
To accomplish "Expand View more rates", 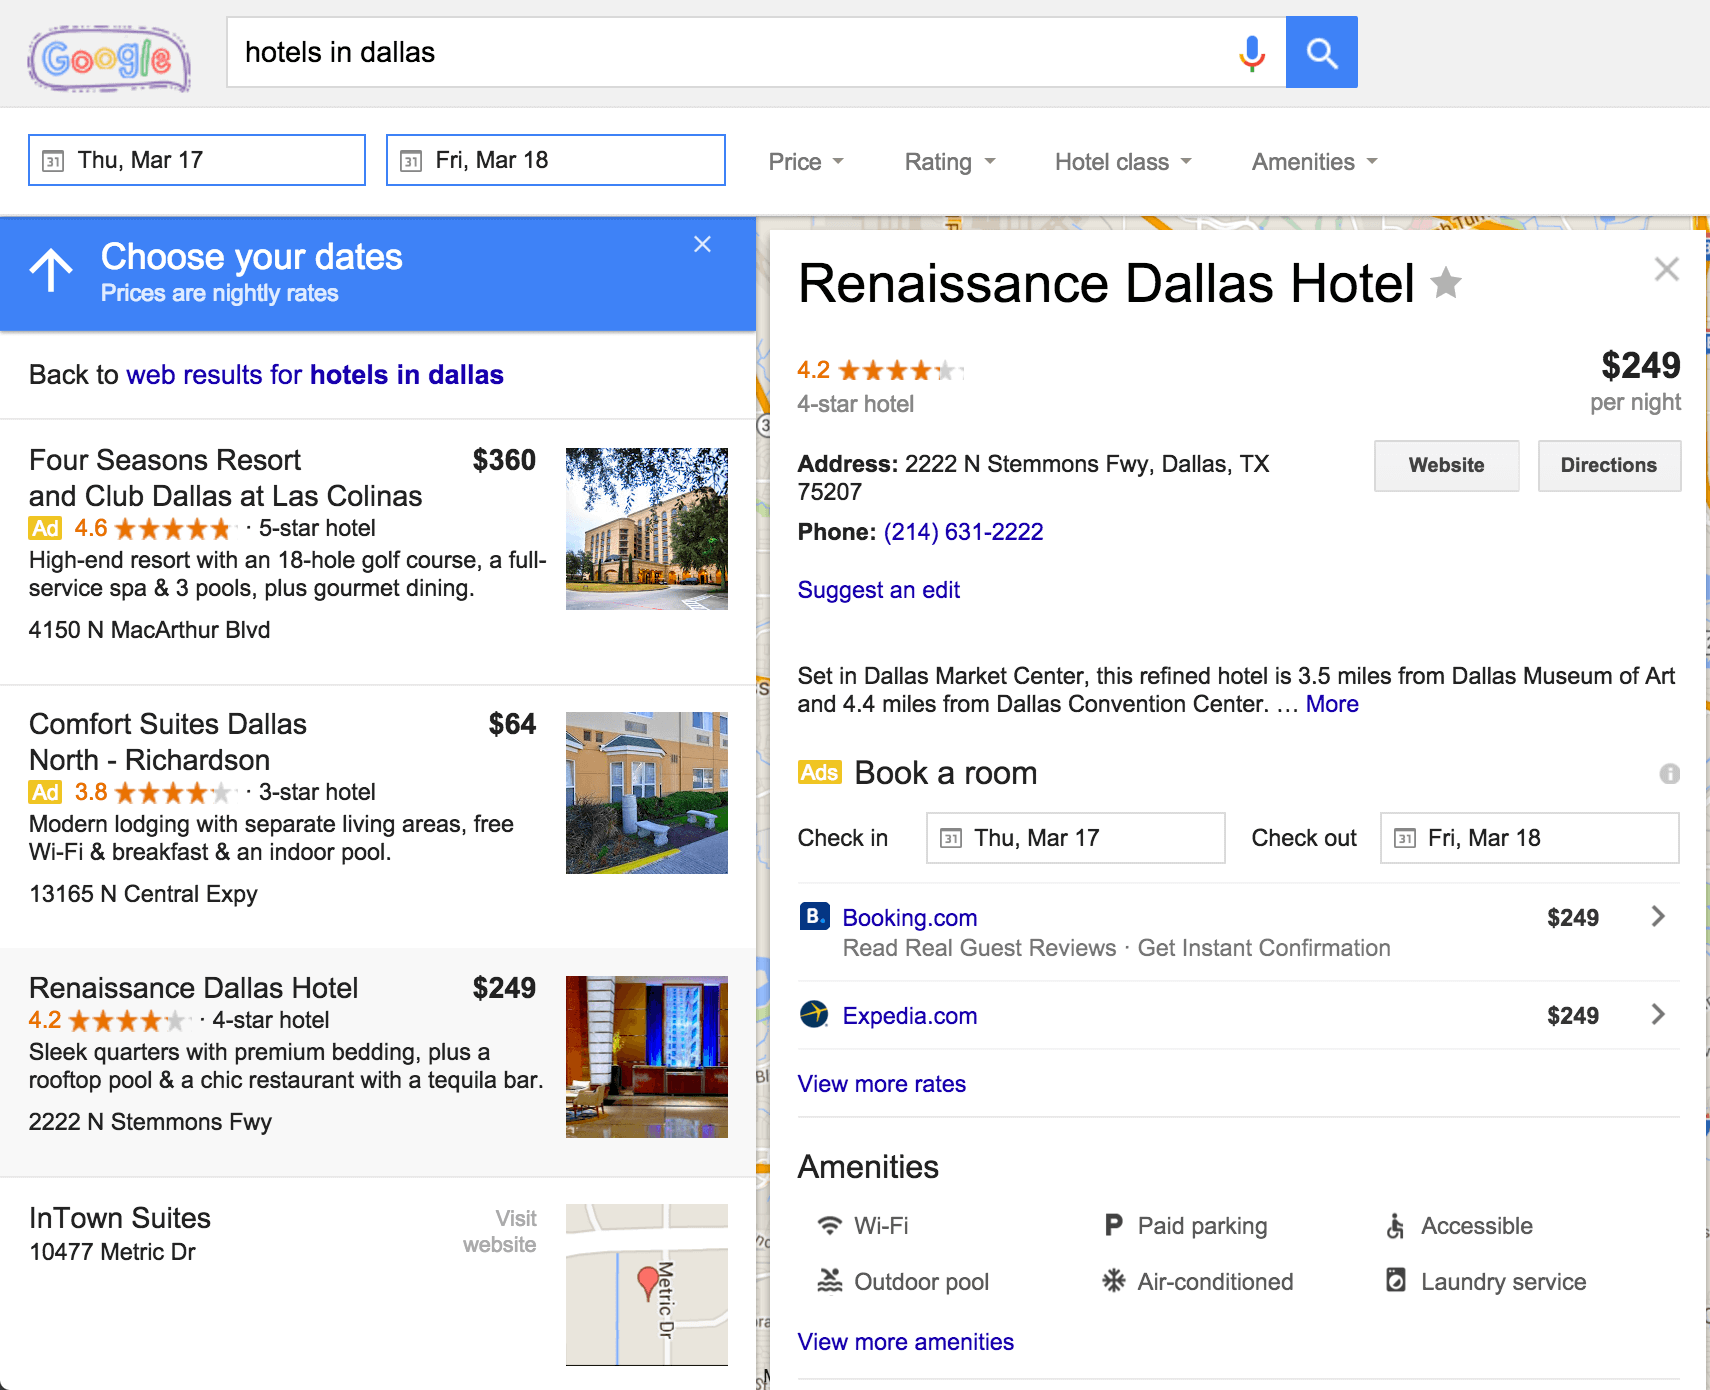I will click(881, 1084).
